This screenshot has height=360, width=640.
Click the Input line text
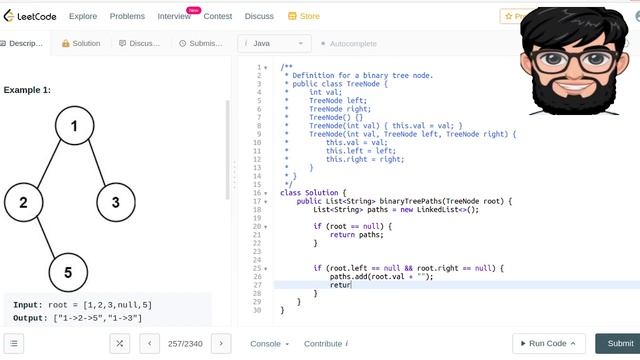pyautogui.click(x=82, y=305)
